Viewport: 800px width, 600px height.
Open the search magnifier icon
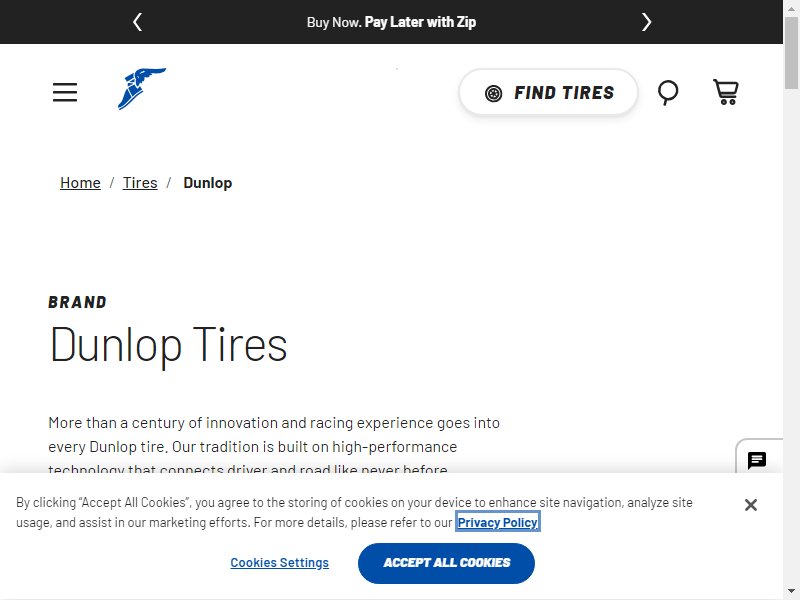click(x=668, y=93)
